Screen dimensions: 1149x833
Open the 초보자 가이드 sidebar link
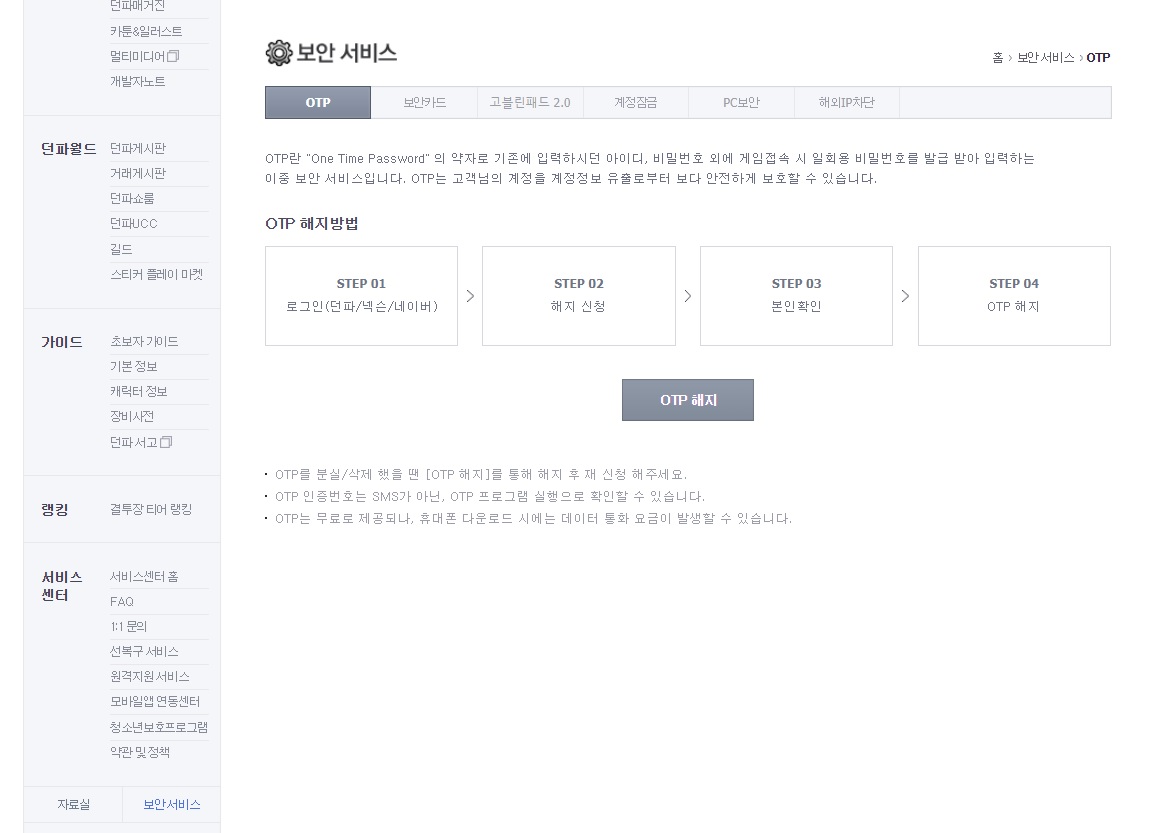click(144, 342)
